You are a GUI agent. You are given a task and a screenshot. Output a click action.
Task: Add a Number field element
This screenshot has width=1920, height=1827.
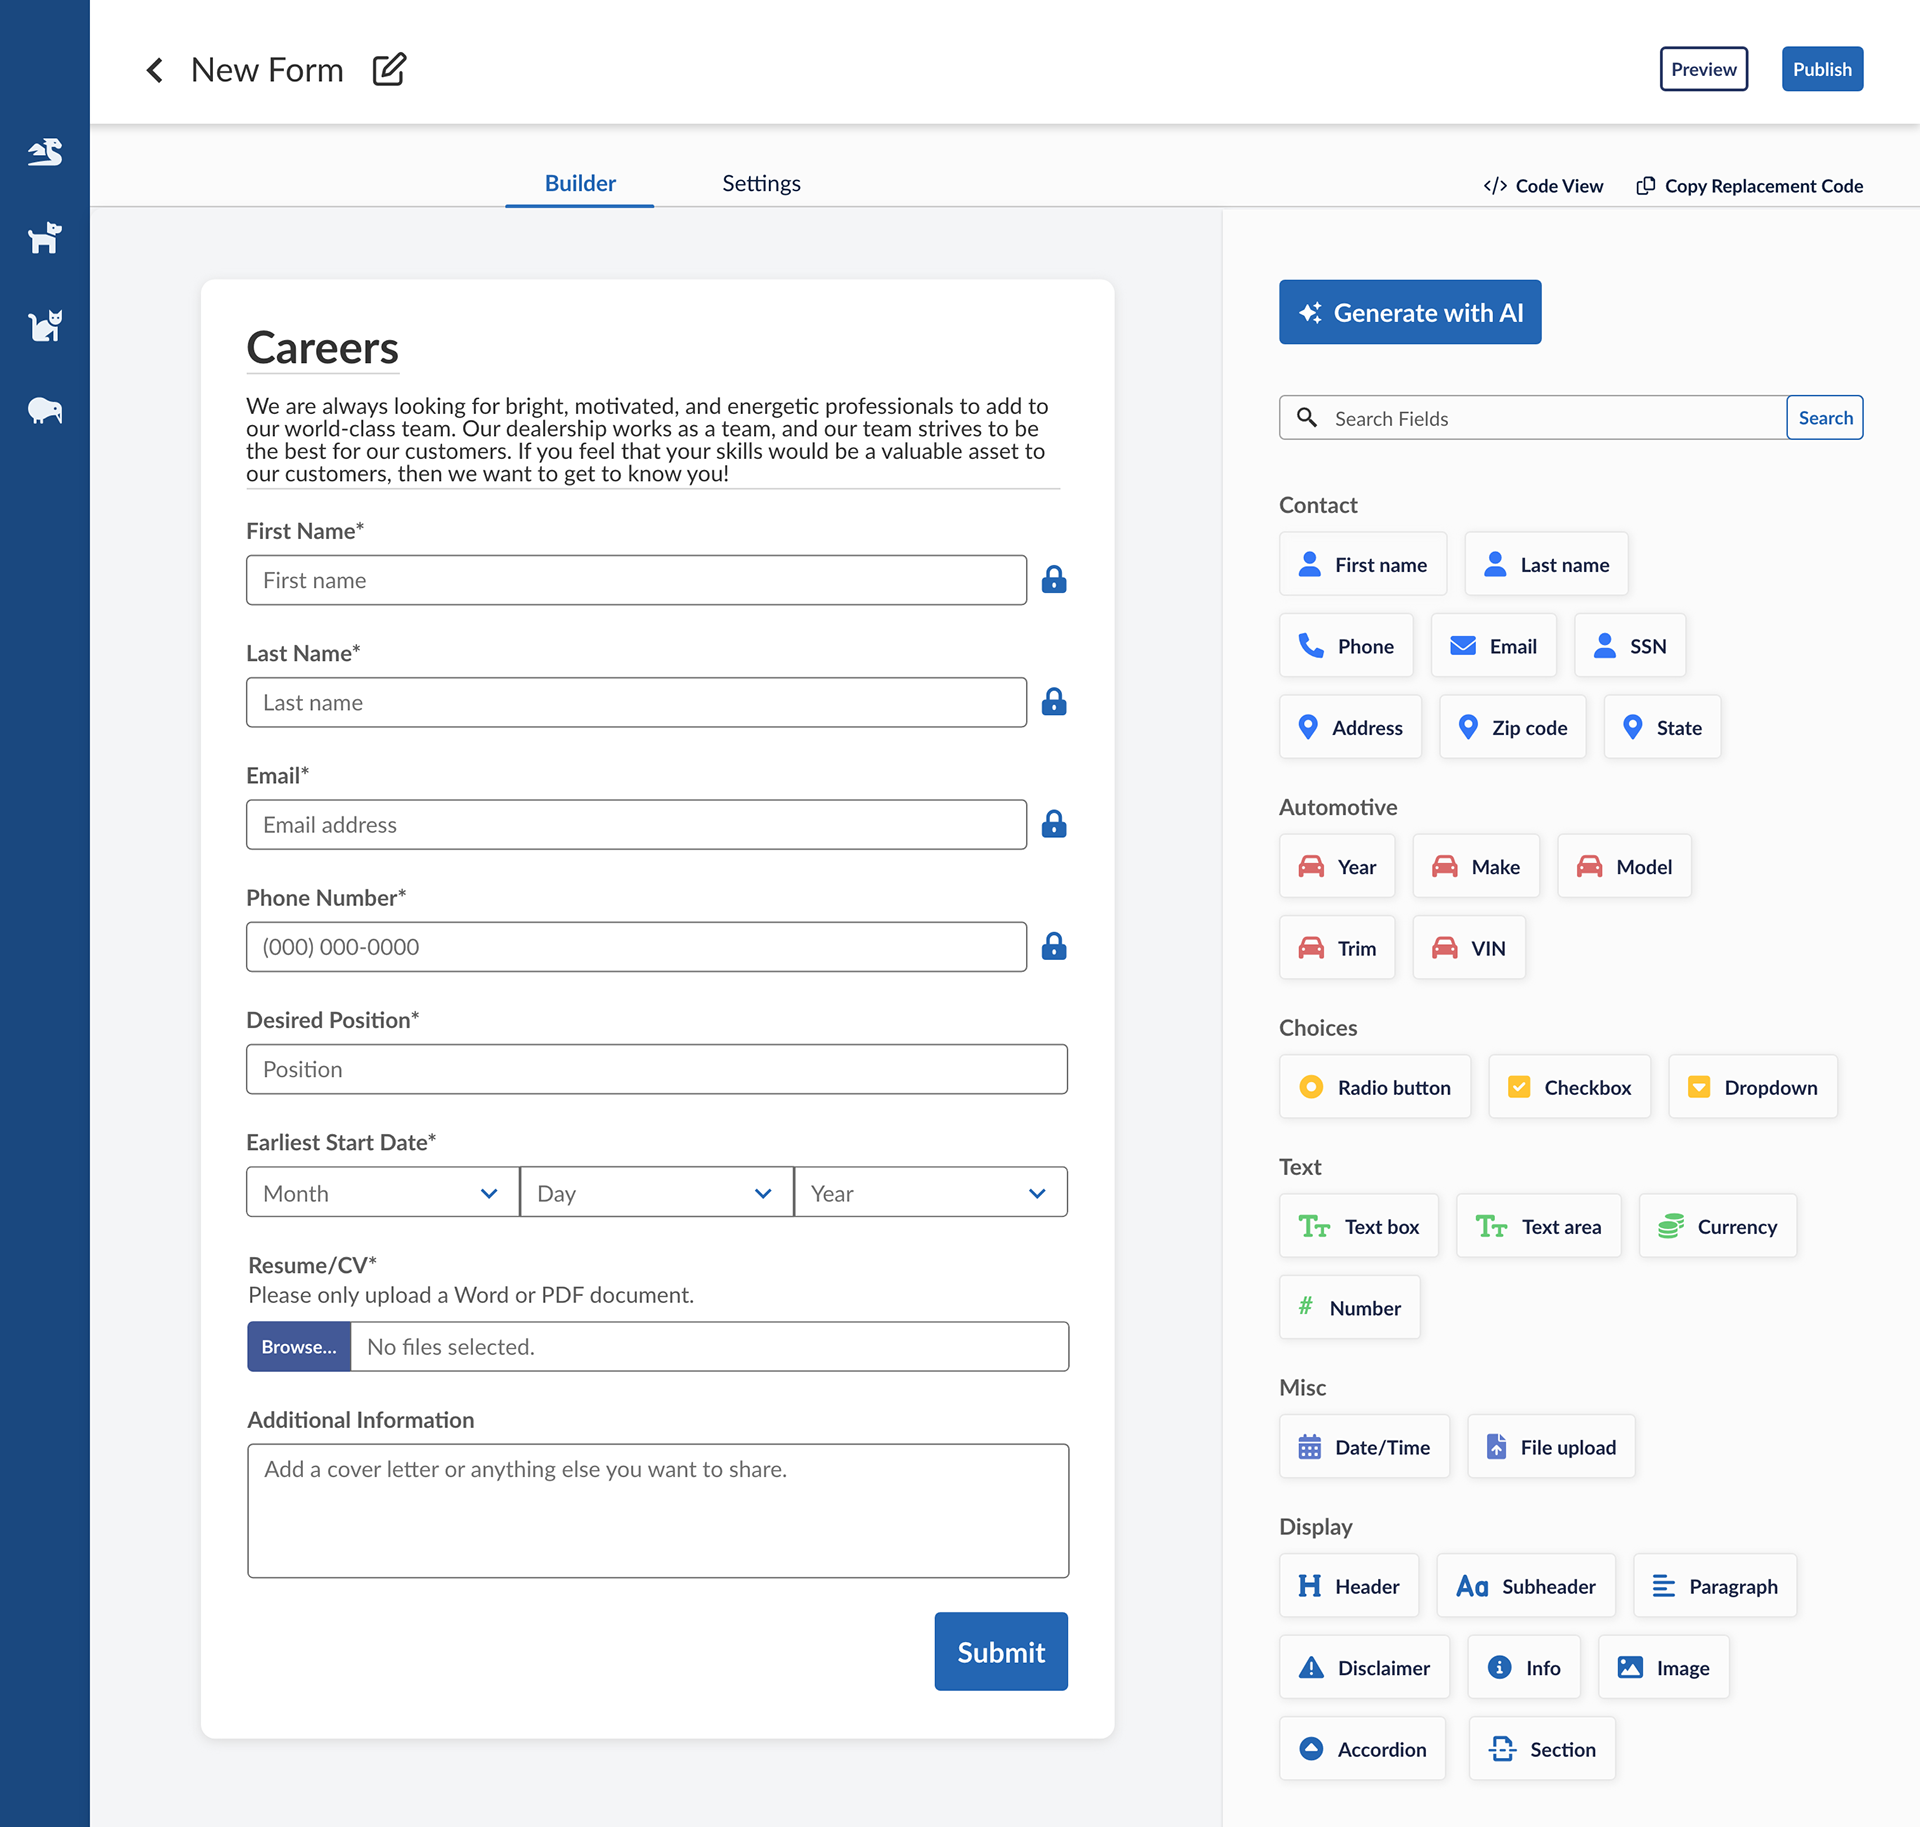[1349, 1308]
